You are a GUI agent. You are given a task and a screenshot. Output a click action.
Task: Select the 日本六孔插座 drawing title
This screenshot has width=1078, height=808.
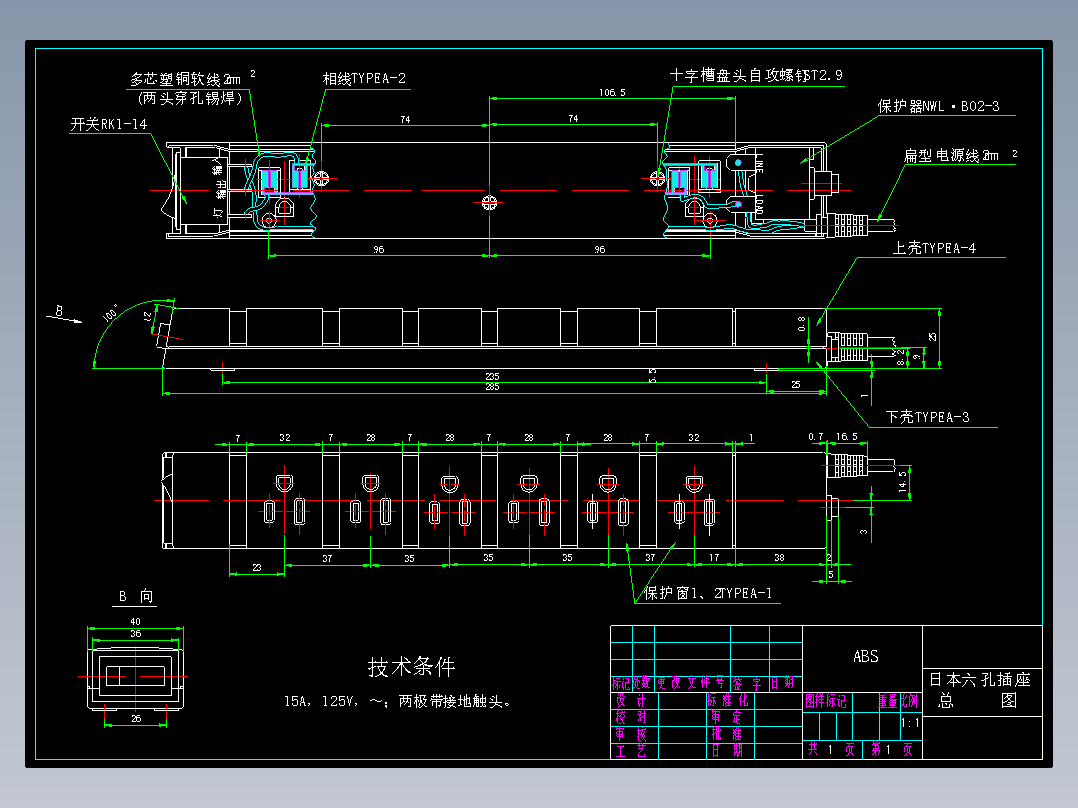click(x=980, y=679)
